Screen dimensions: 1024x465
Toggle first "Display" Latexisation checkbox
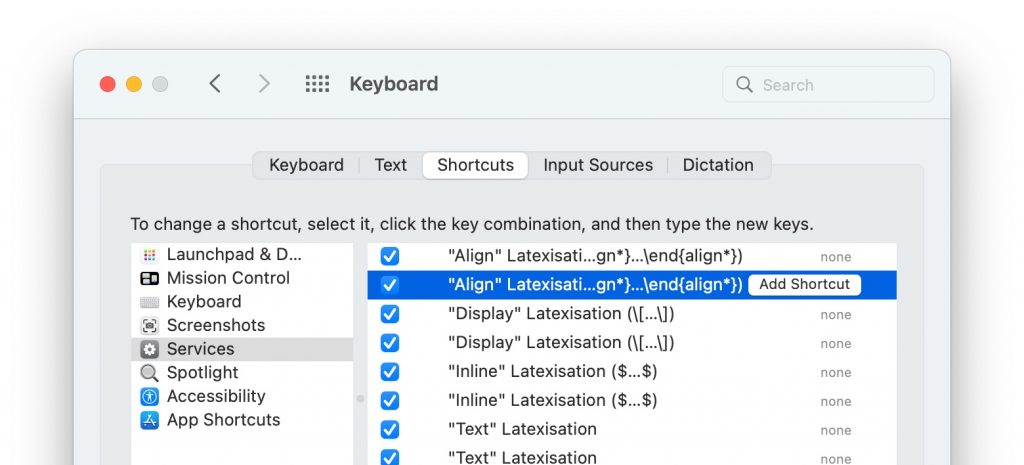(x=390, y=314)
